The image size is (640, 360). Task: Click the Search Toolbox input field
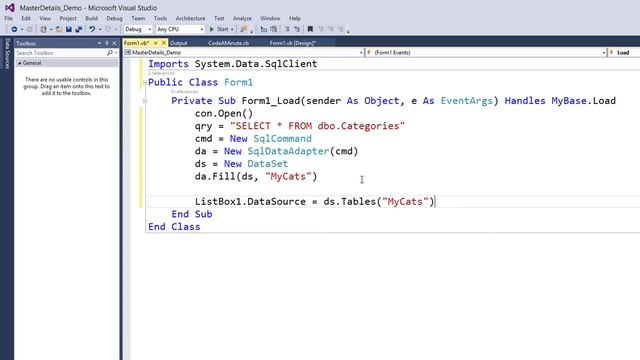point(60,53)
